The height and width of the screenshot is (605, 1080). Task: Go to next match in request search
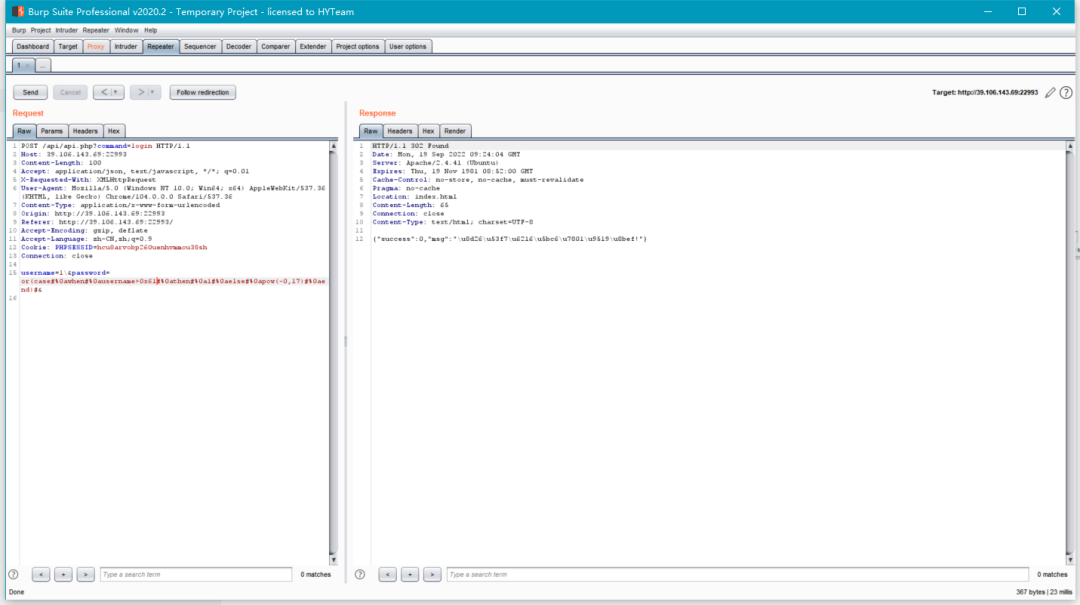(x=85, y=574)
